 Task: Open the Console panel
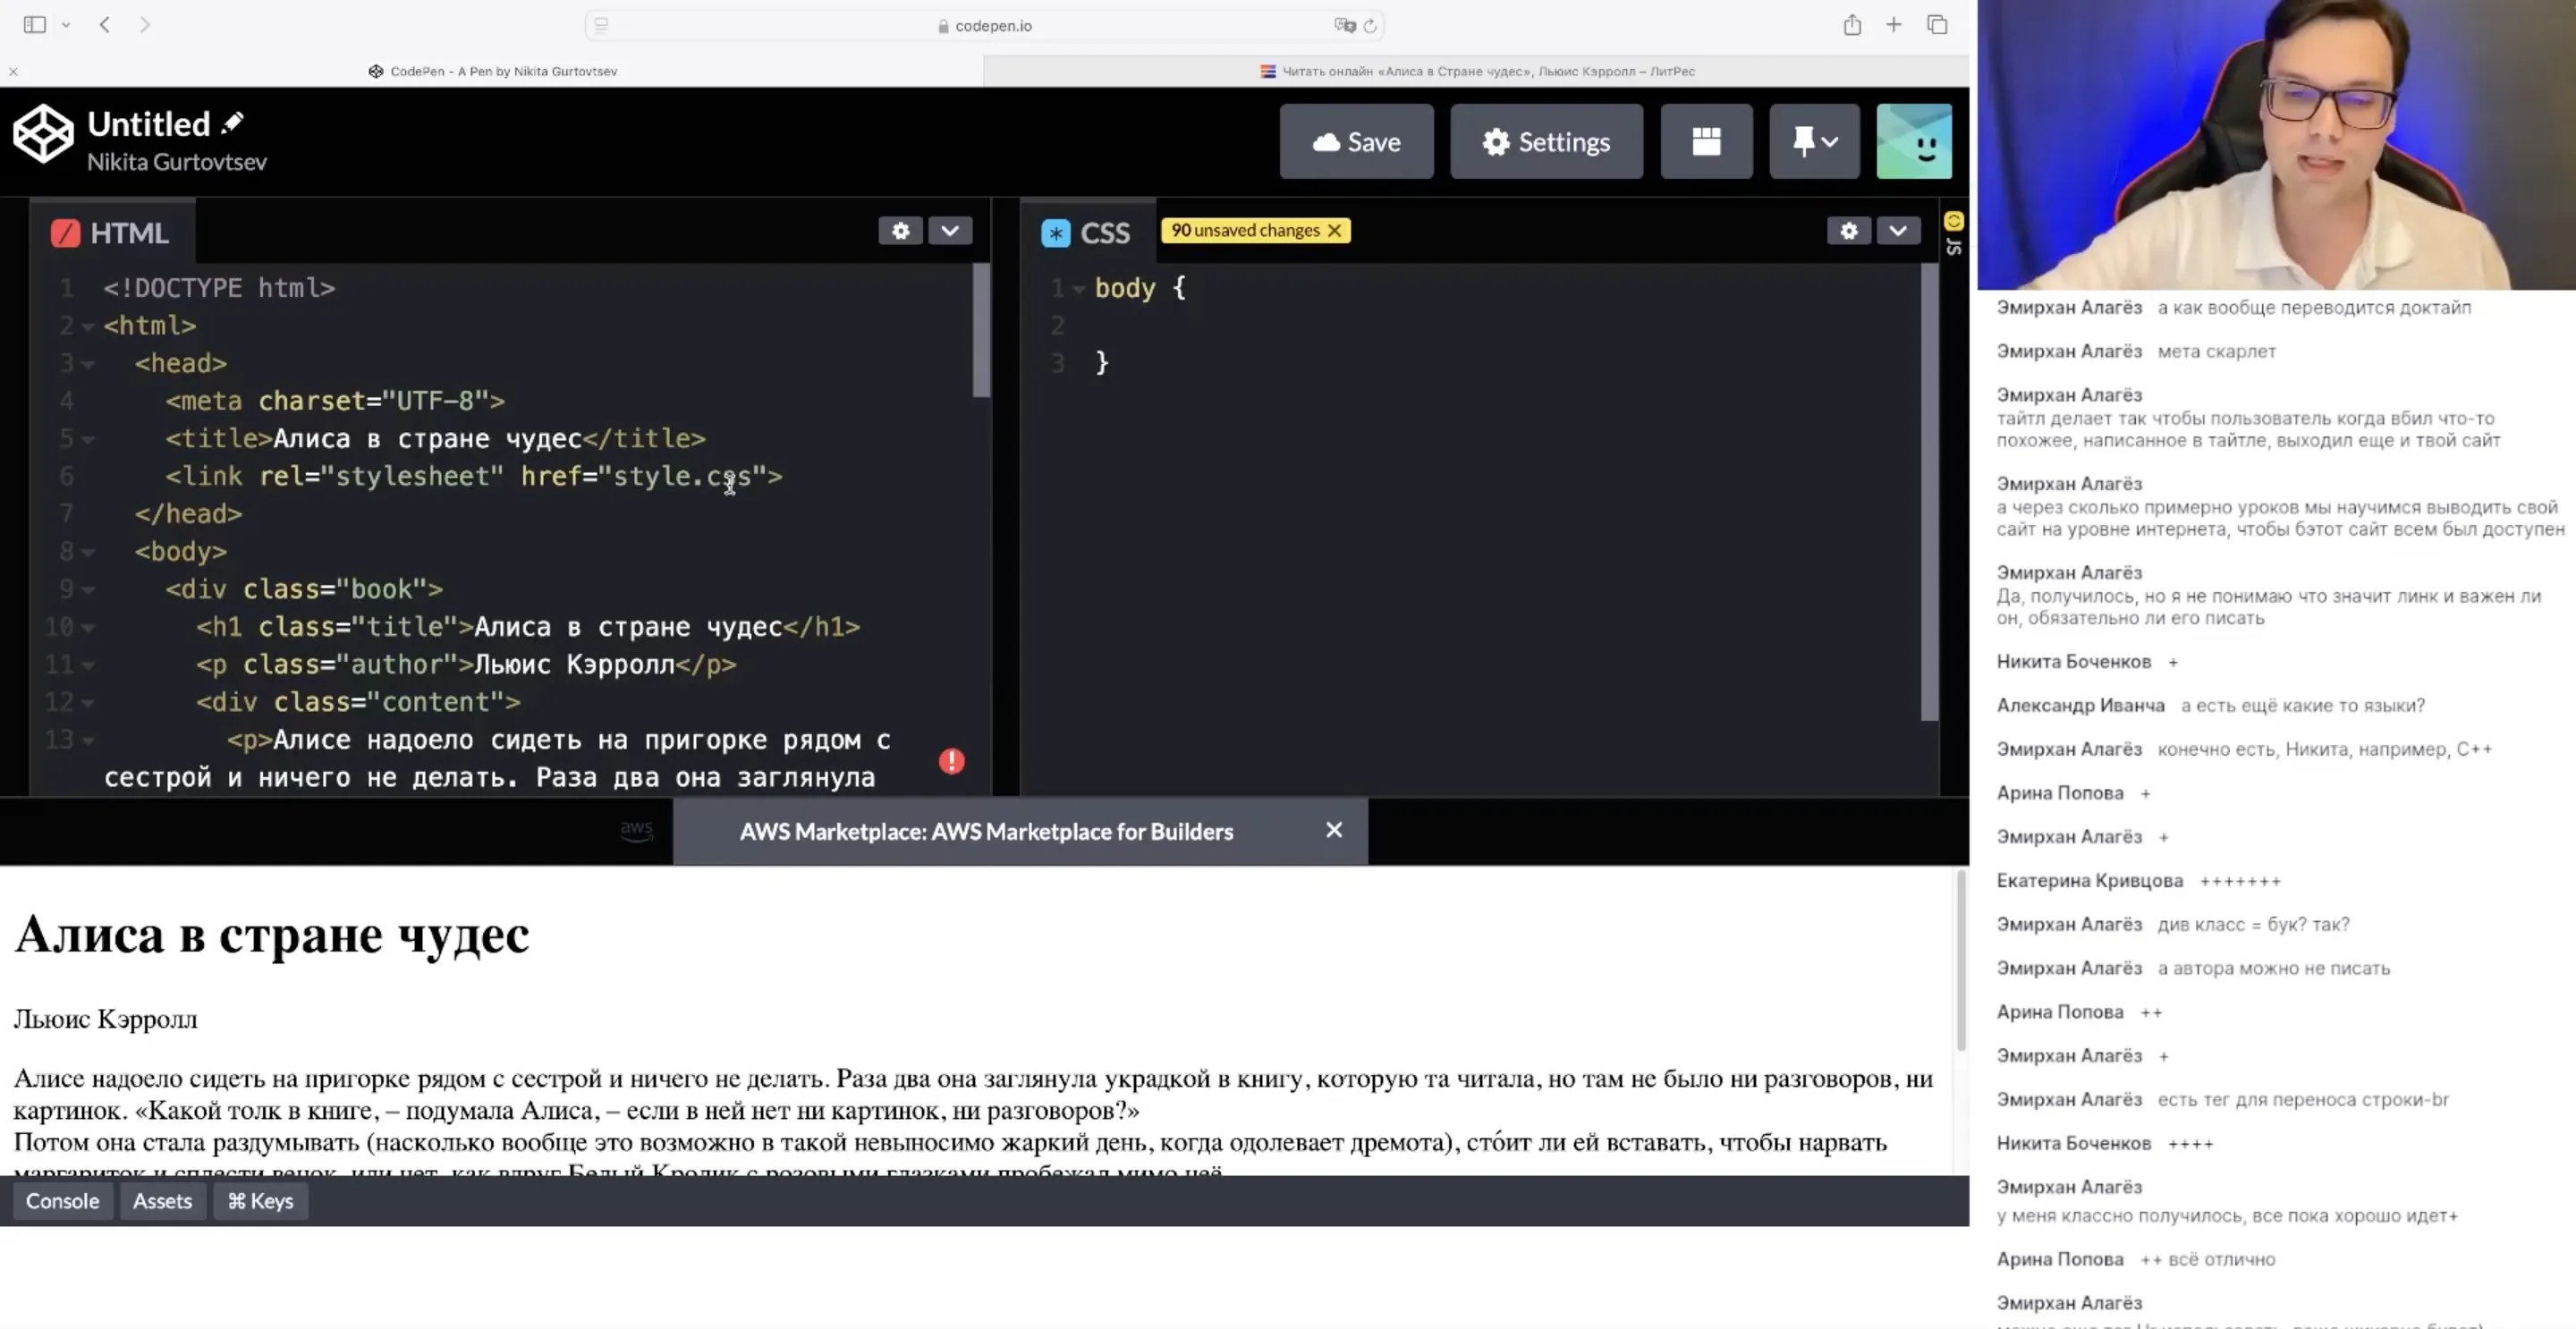[x=62, y=1201]
